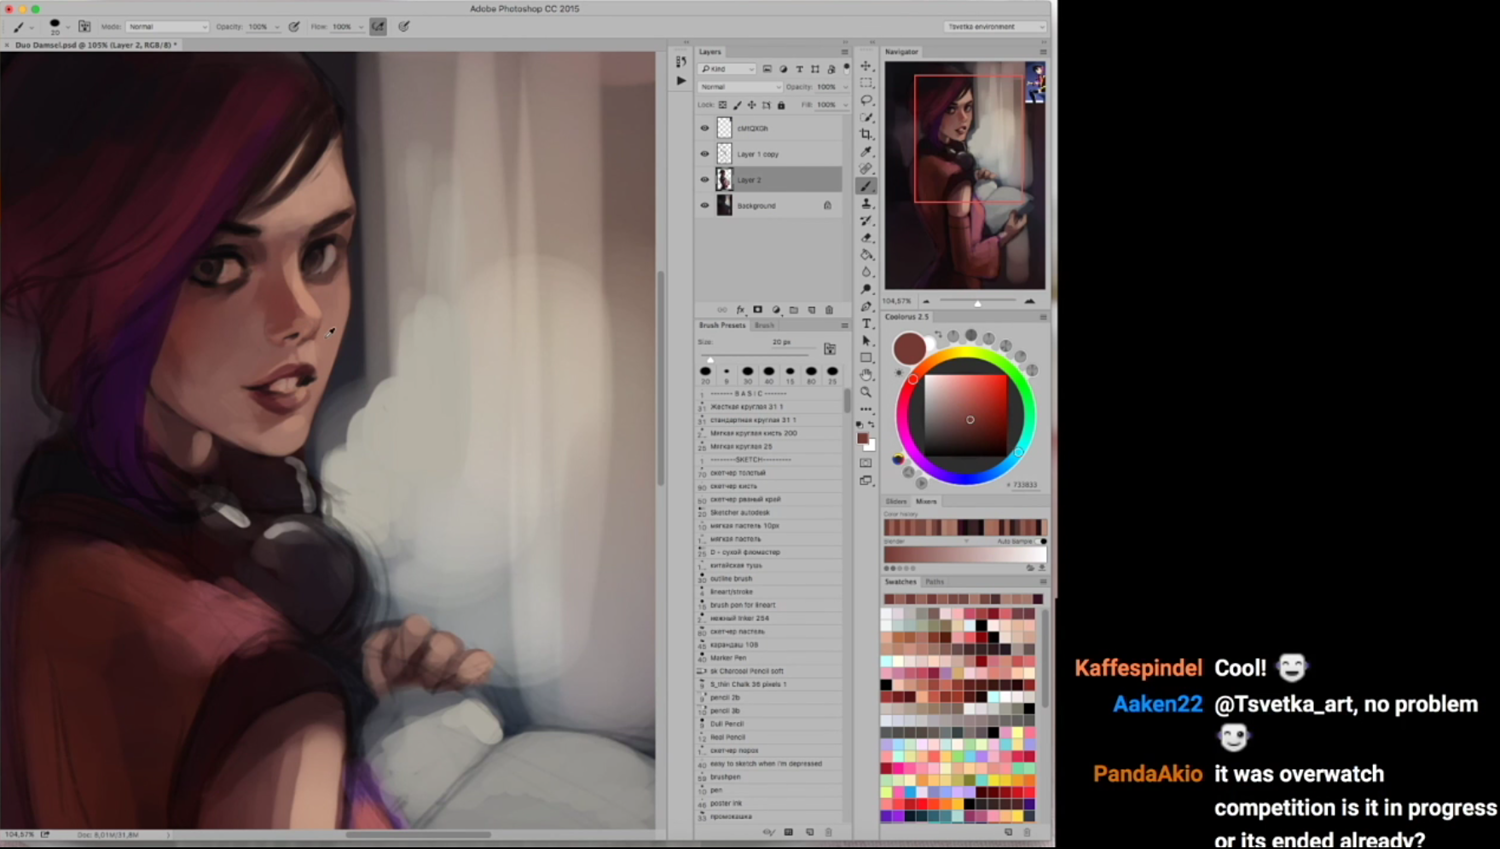Create new adjustment layer

(776, 310)
